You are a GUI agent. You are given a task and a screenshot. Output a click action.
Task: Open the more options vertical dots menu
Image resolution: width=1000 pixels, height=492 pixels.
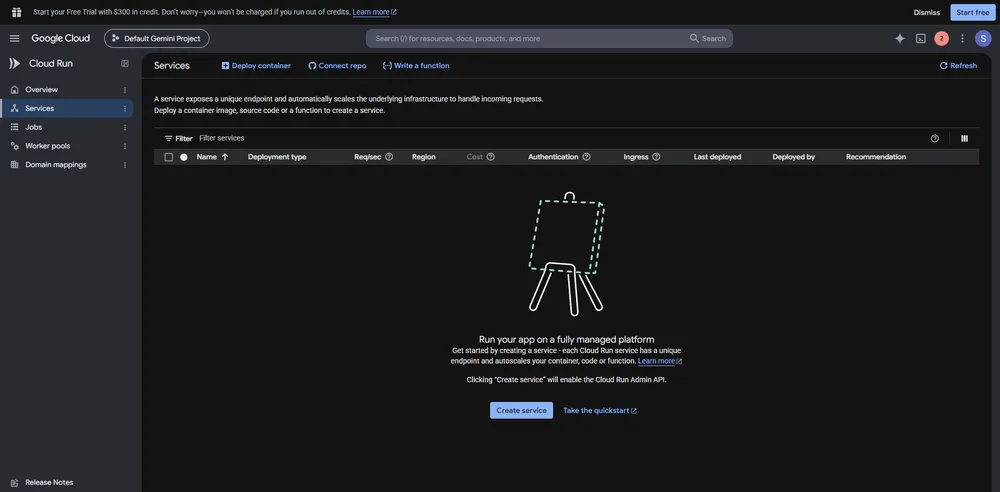tap(962, 38)
